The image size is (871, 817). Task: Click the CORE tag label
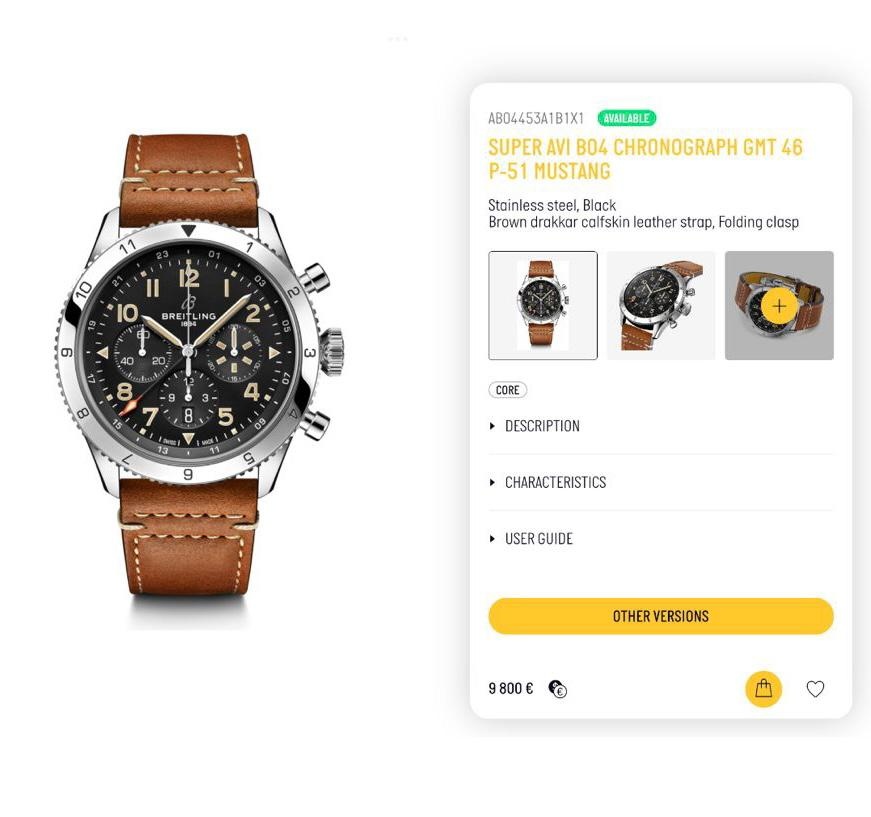(507, 390)
